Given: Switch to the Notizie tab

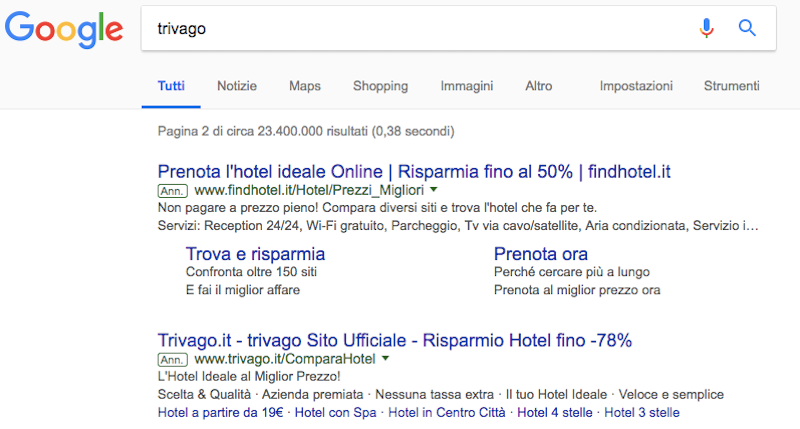Looking at the screenshot, I should point(237,86).
